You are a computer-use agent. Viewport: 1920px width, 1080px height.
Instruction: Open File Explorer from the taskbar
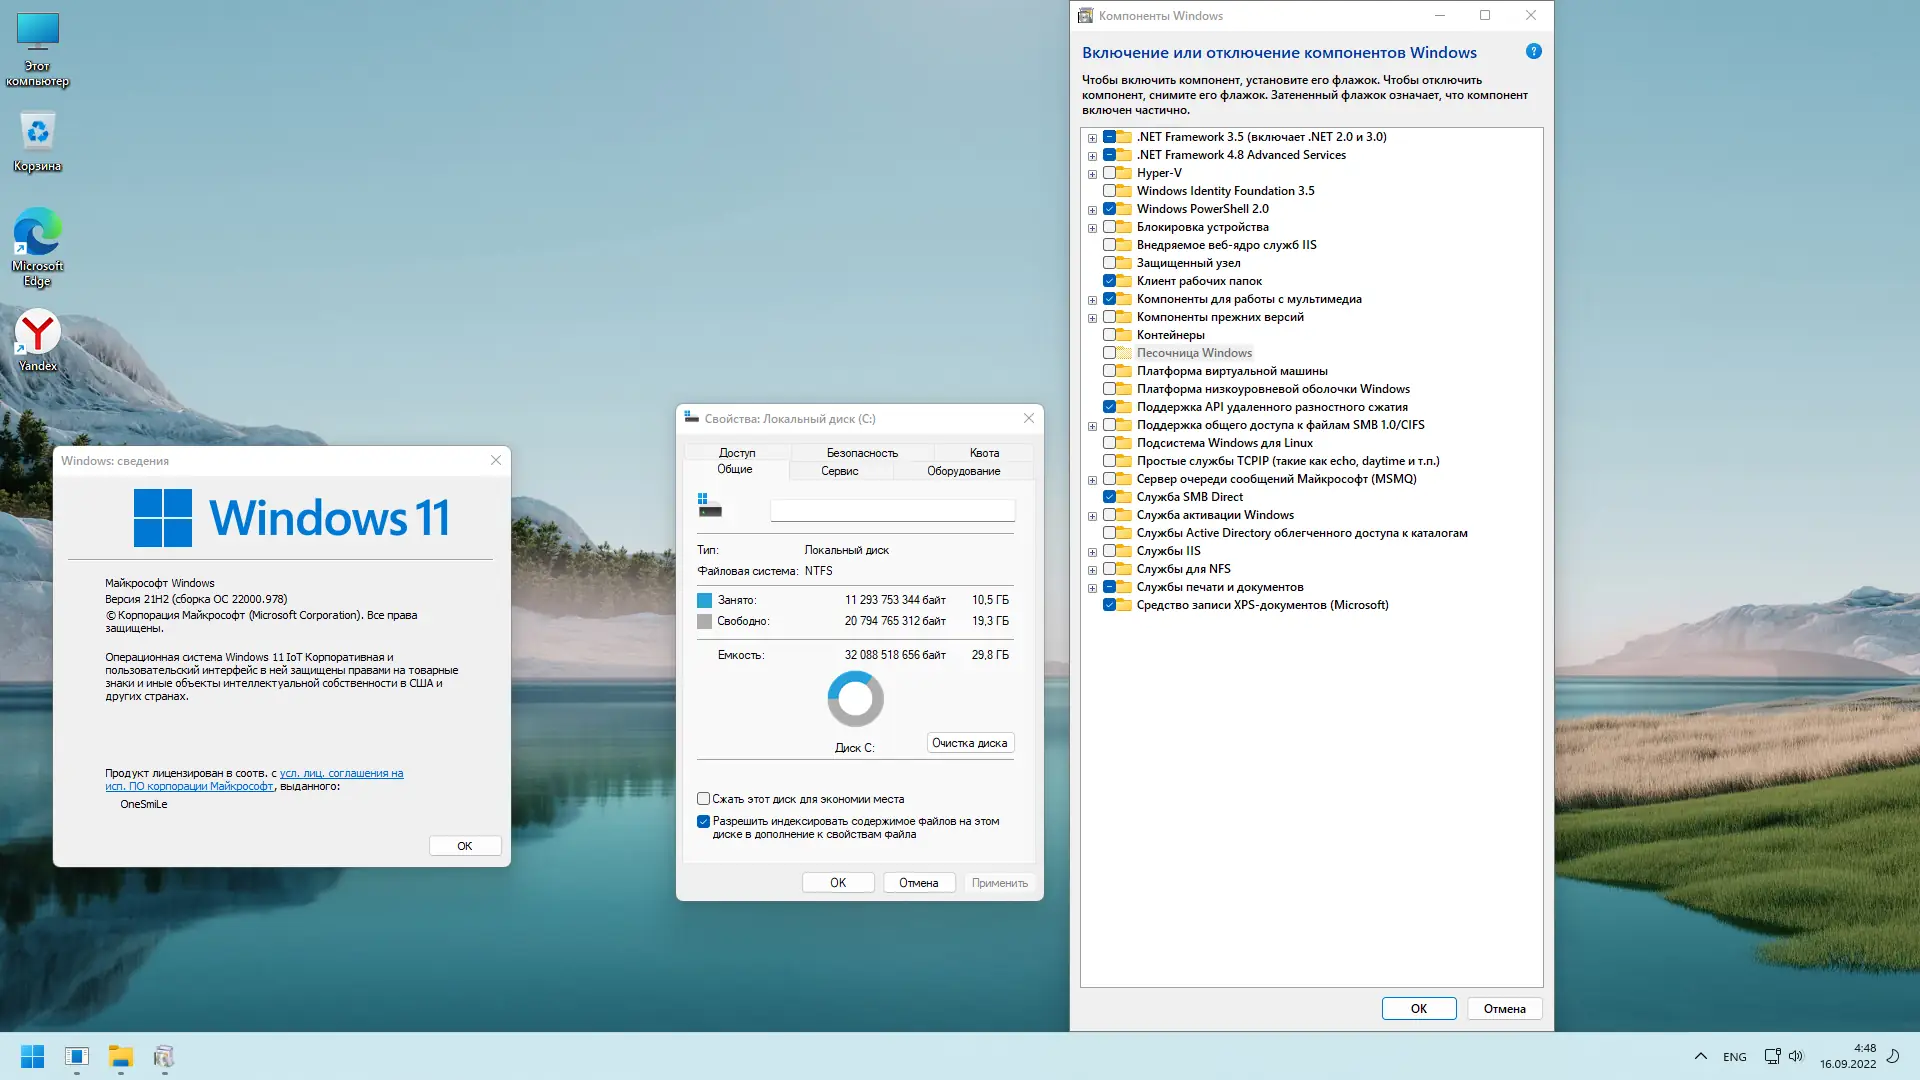tap(120, 1056)
